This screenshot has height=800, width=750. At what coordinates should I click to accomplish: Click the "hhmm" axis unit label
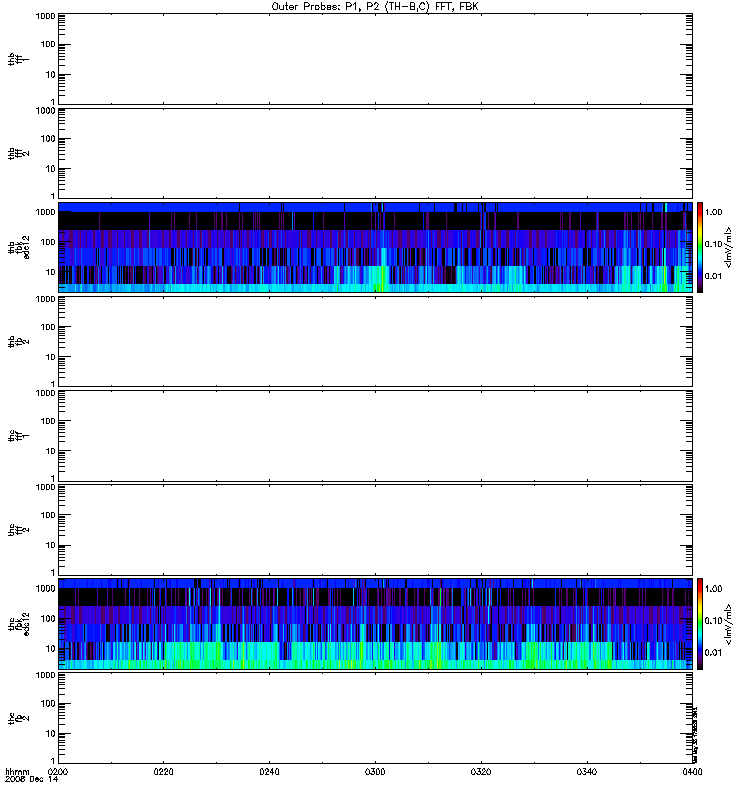(17, 771)
